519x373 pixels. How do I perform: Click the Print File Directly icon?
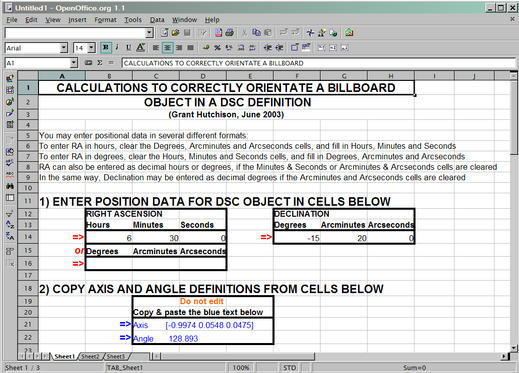(229, 33)
